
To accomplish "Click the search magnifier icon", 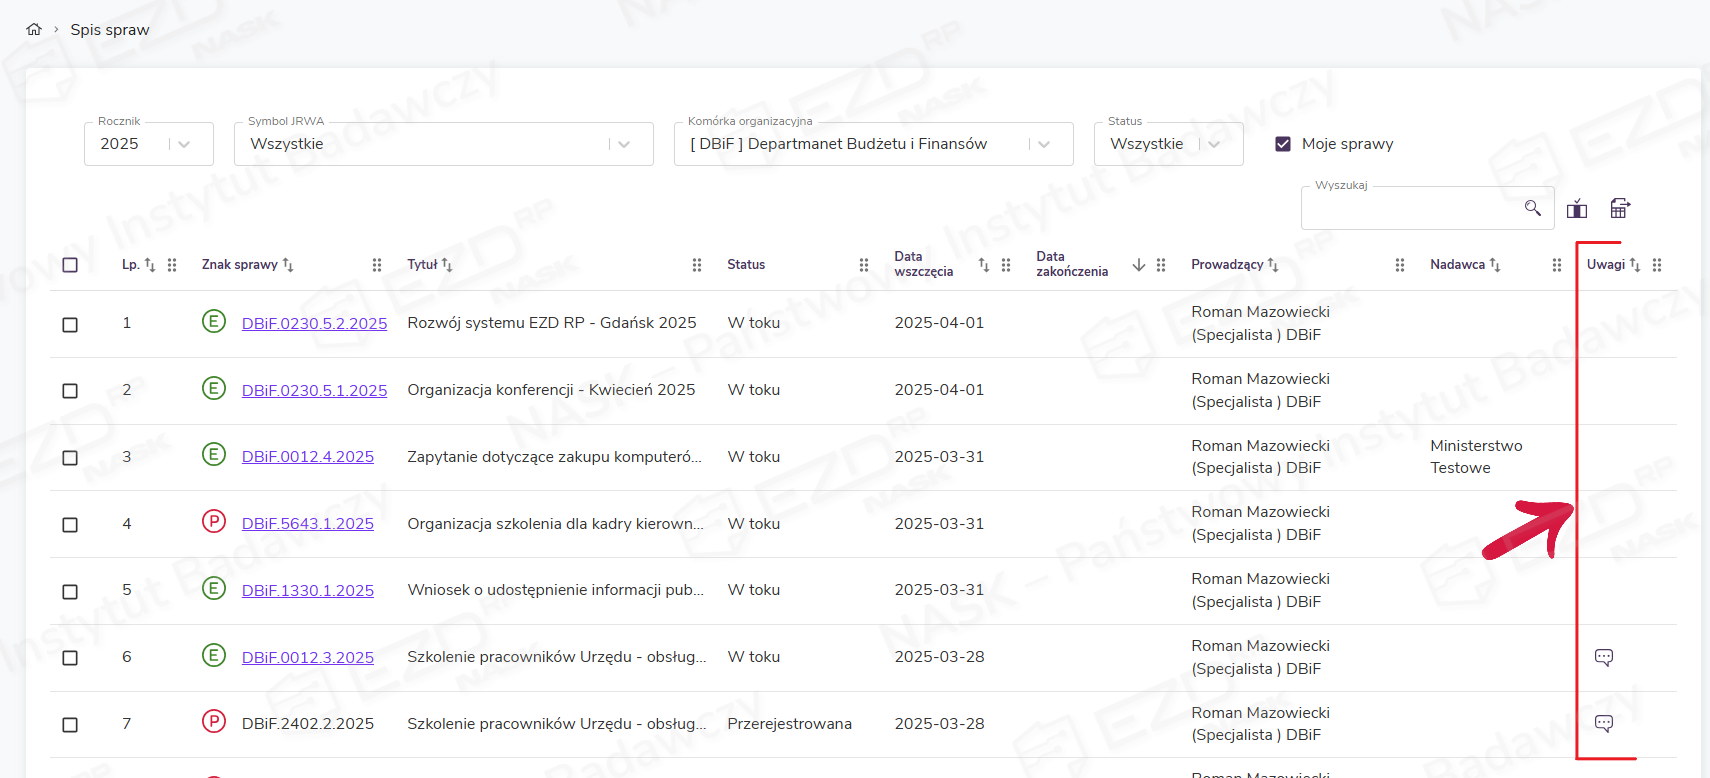I will (x=1532, y=208).
